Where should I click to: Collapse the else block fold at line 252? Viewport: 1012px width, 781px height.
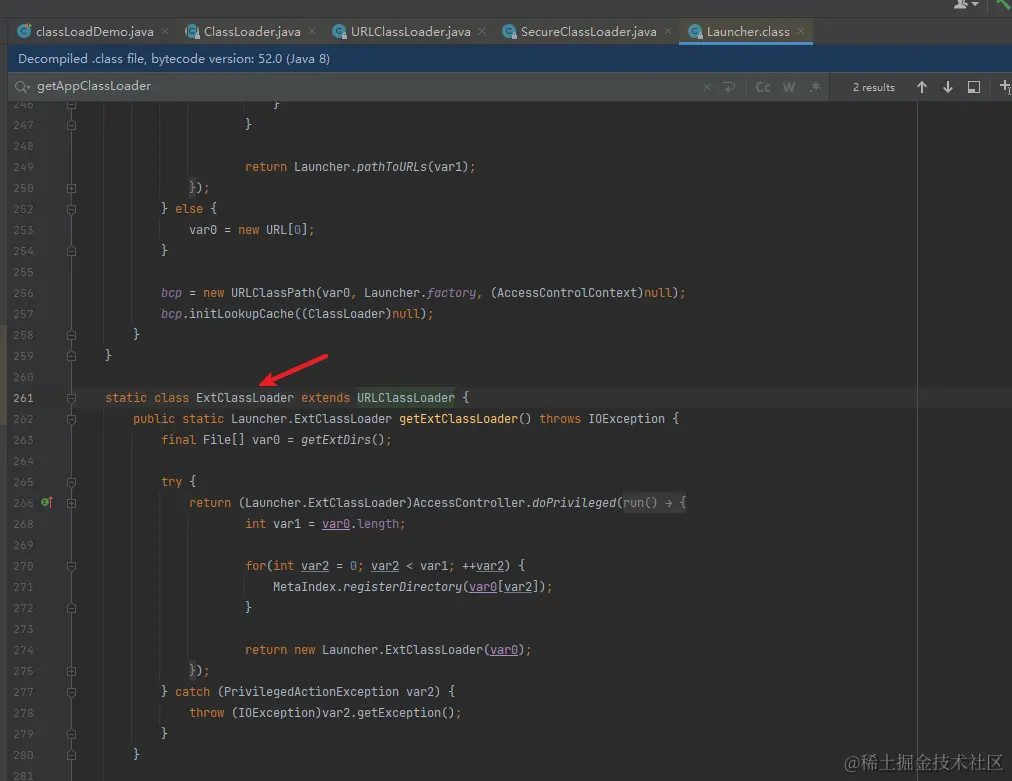(x=72, y=209)
